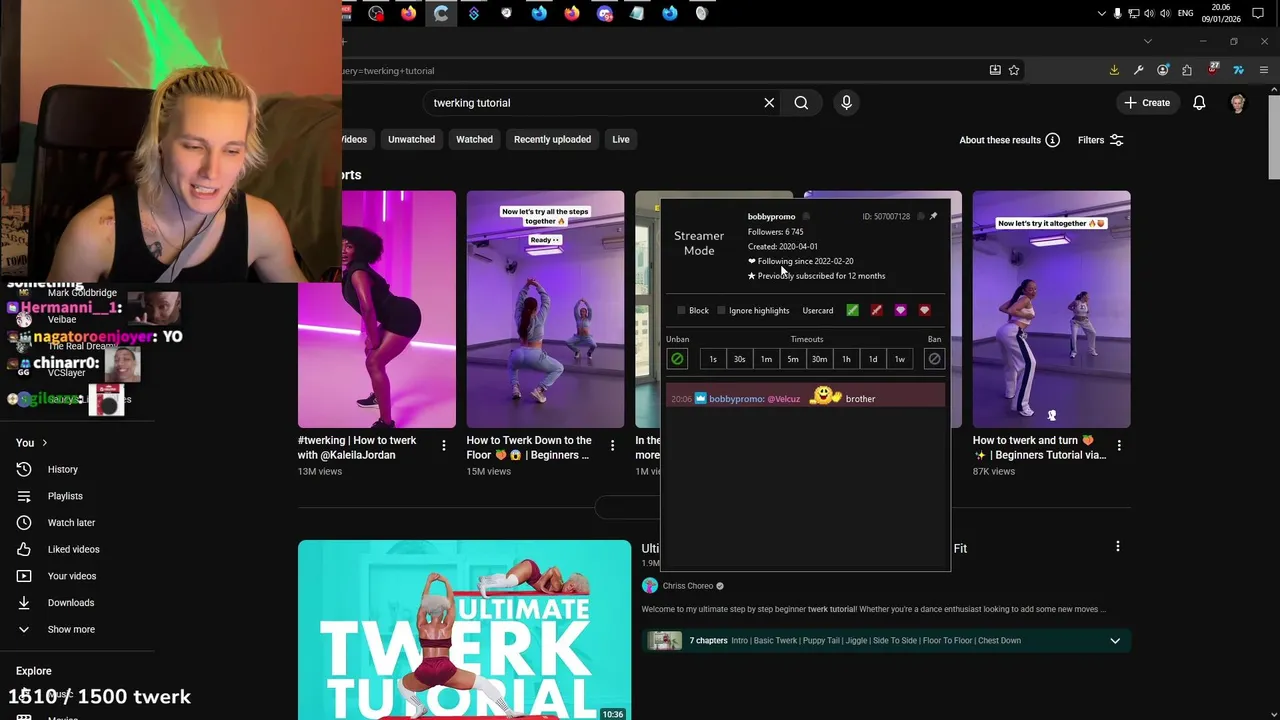Open the Filters dropdown
This screenshot has height=720, width=1280.
tap(1100, 140)
